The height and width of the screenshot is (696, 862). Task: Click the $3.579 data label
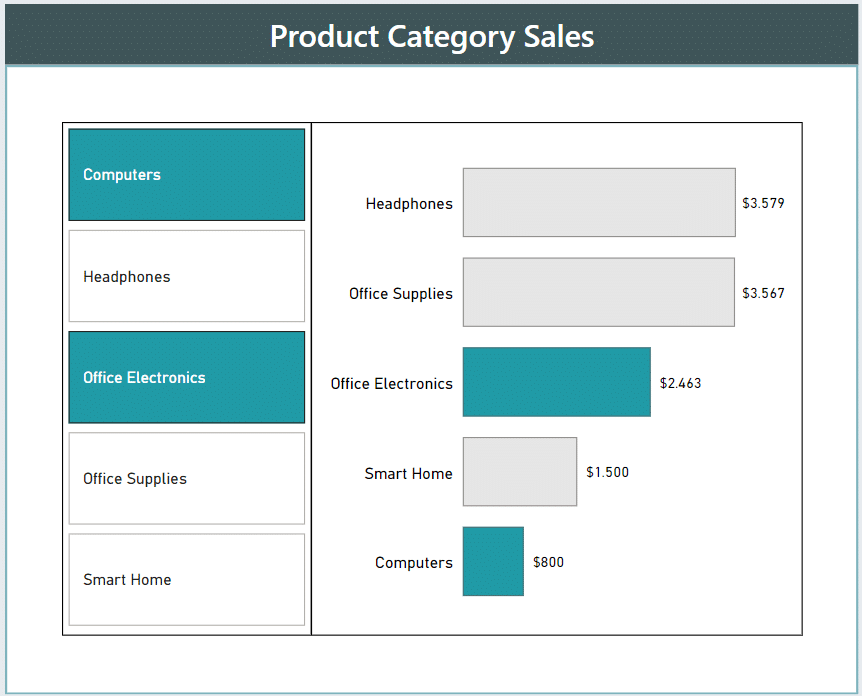click(763, 203)
